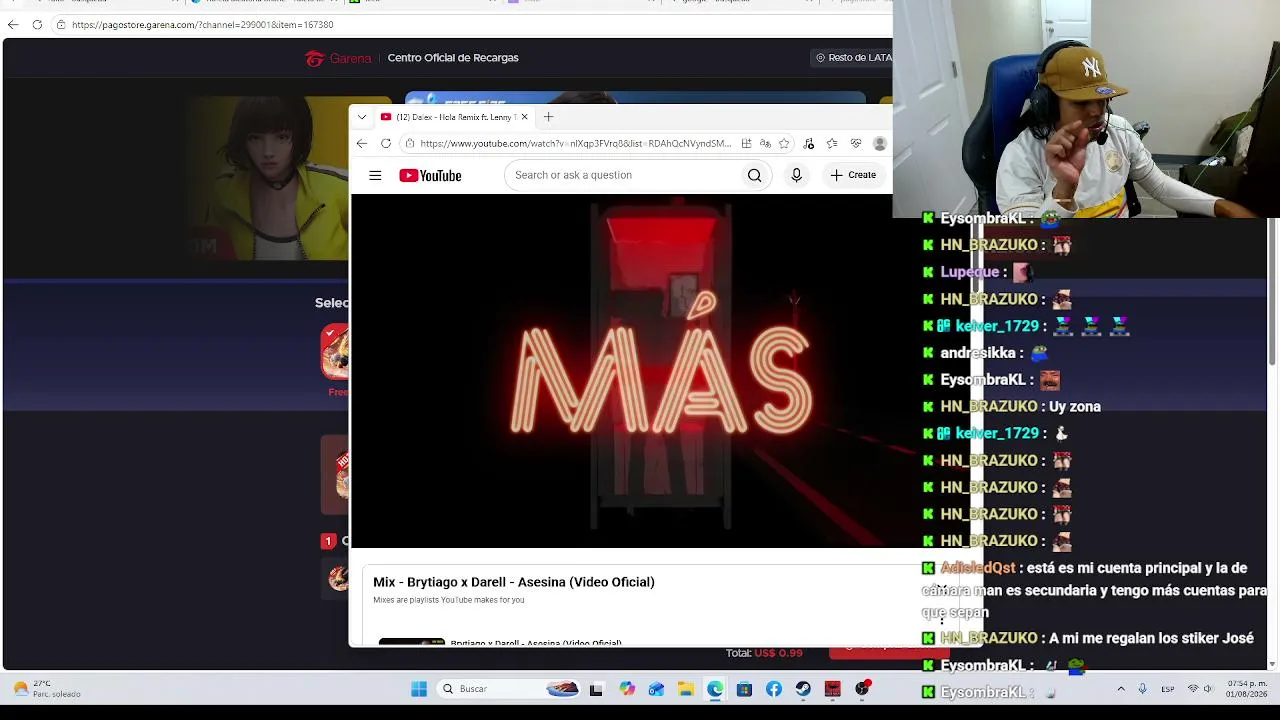Open the taskbar clock showing 07:54 p. m.
Screen dimensions: 1280x720
click(x=1247, y=689)
